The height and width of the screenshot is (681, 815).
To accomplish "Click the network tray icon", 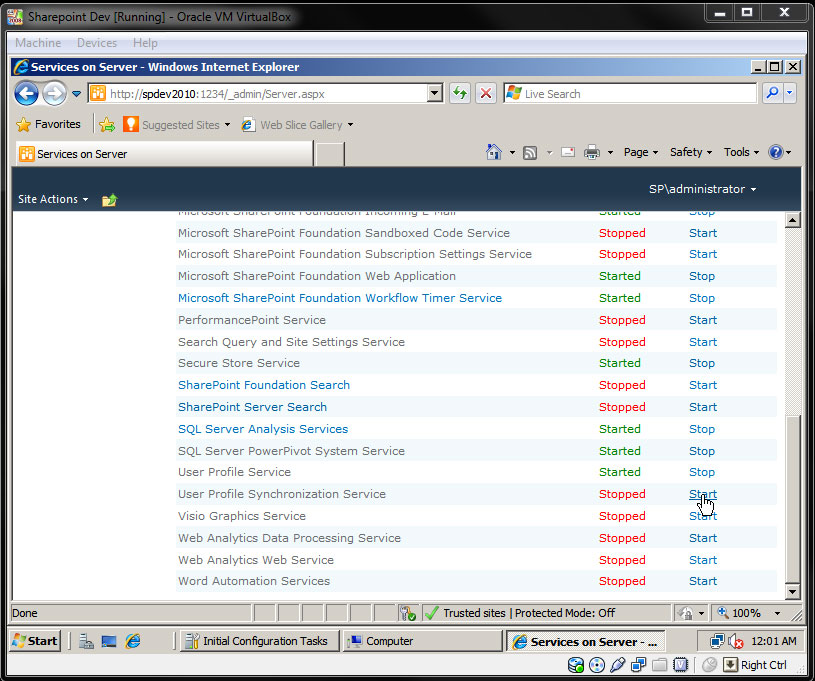I will pyautogui.click(x=717, y=641).
